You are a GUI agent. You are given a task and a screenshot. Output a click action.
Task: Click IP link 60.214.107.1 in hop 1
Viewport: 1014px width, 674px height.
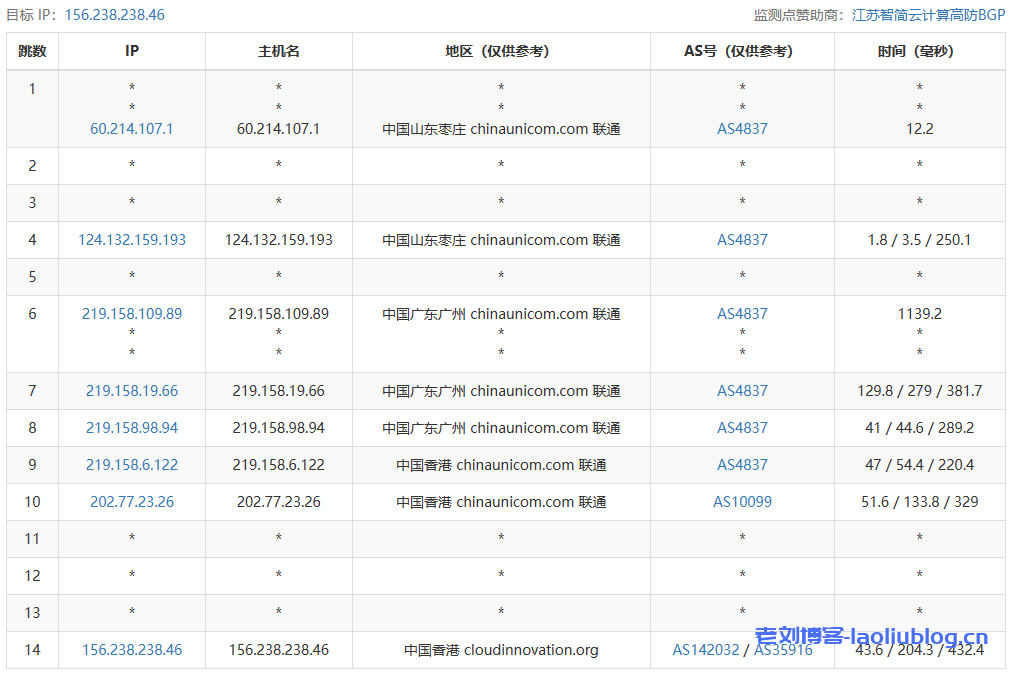click(131, 128)
